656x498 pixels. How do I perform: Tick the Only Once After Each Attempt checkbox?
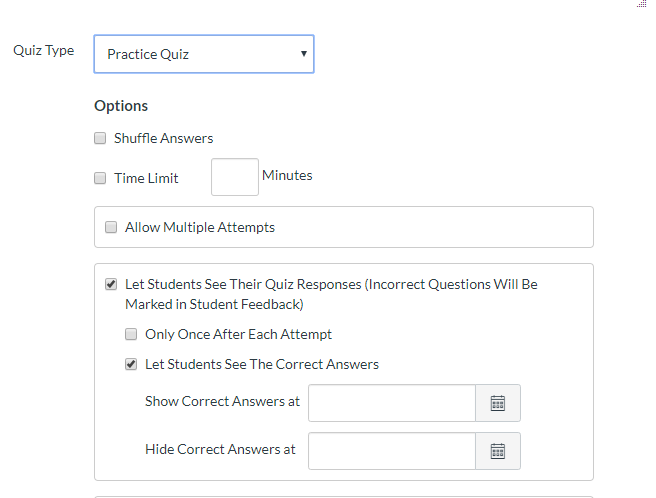point(131,335)
